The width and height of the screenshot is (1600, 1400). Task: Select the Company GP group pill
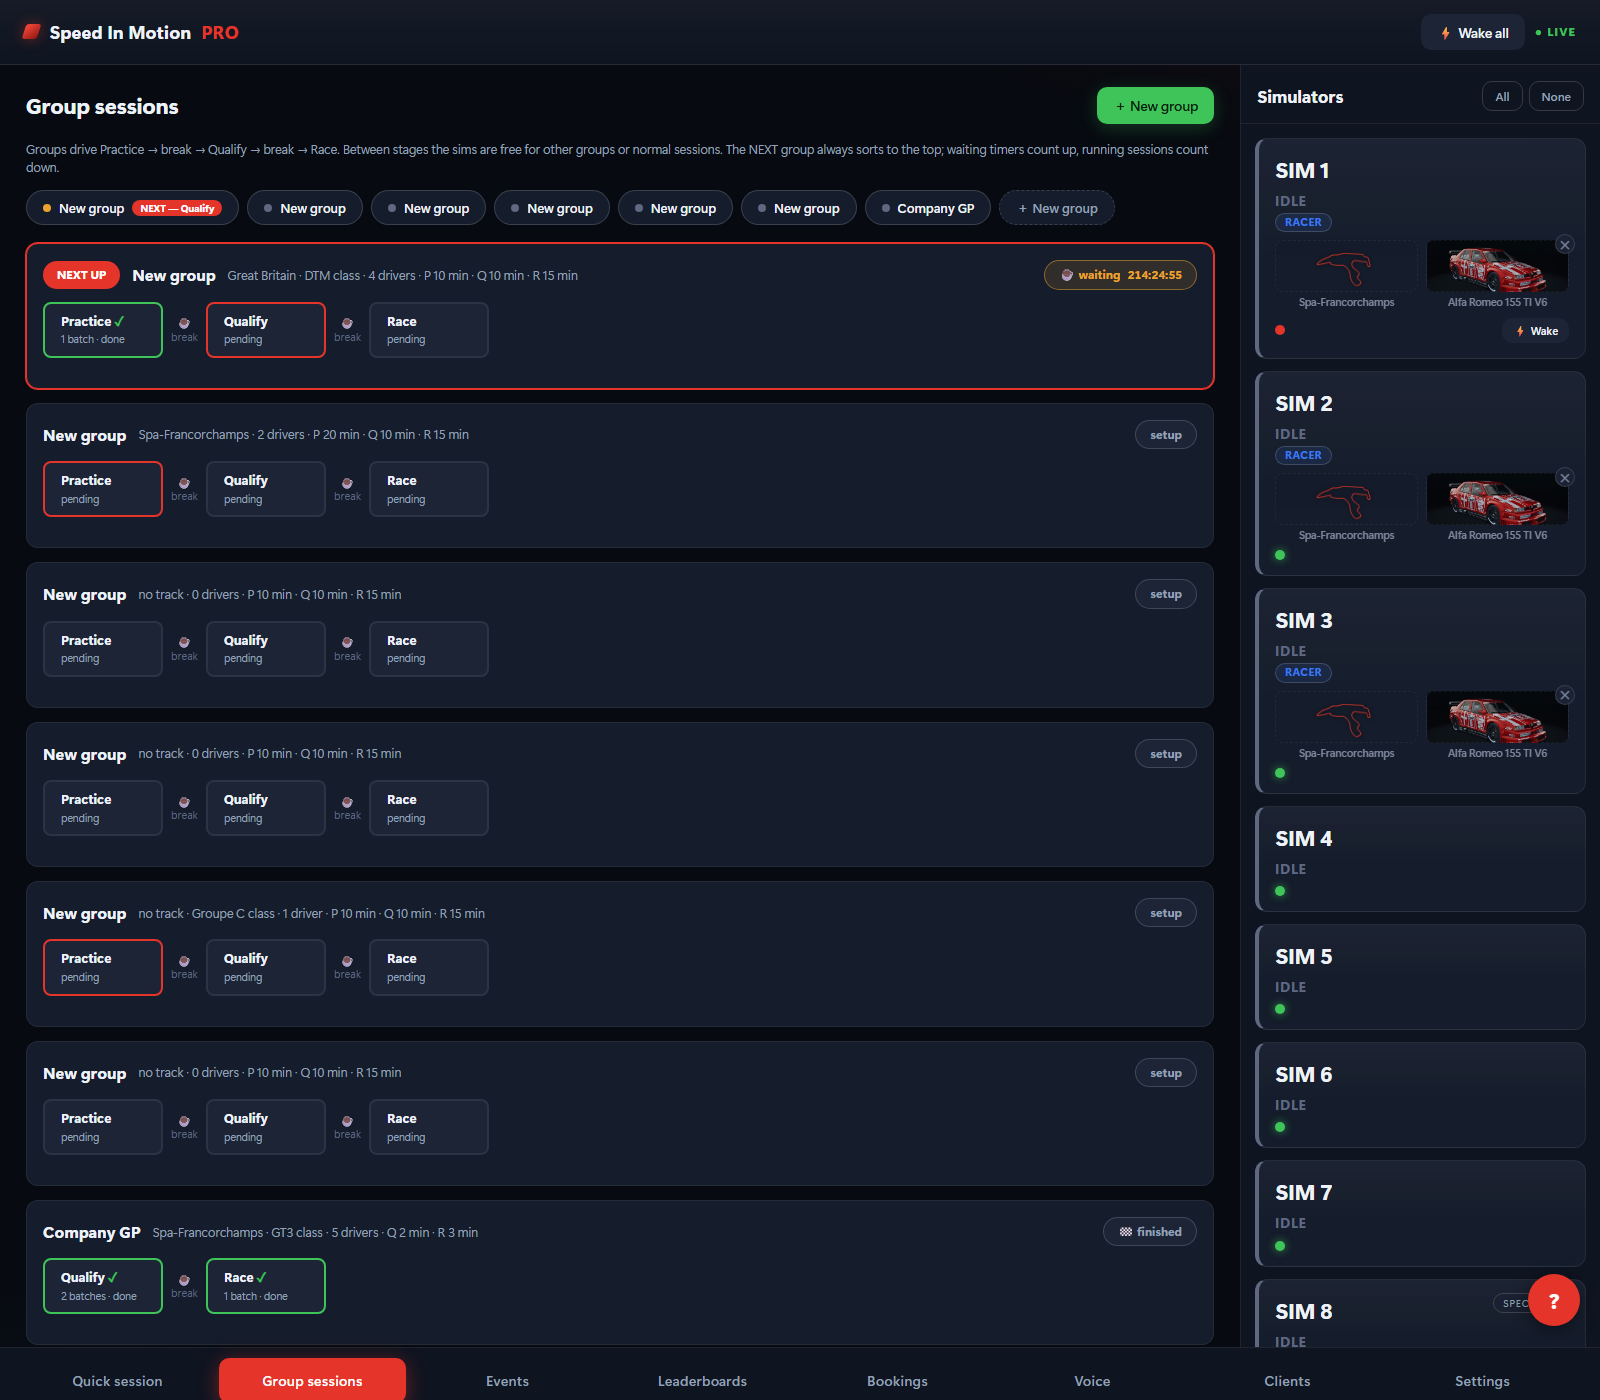[x=928, y=208]
